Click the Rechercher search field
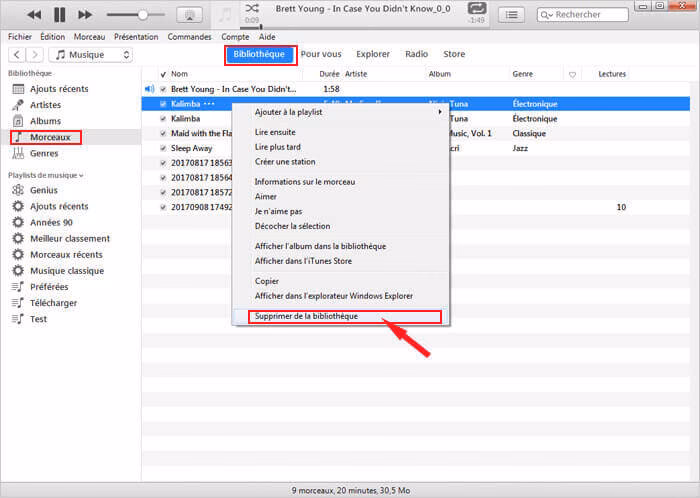This screenshot has height=498, width=700. (x=583, y=15)
